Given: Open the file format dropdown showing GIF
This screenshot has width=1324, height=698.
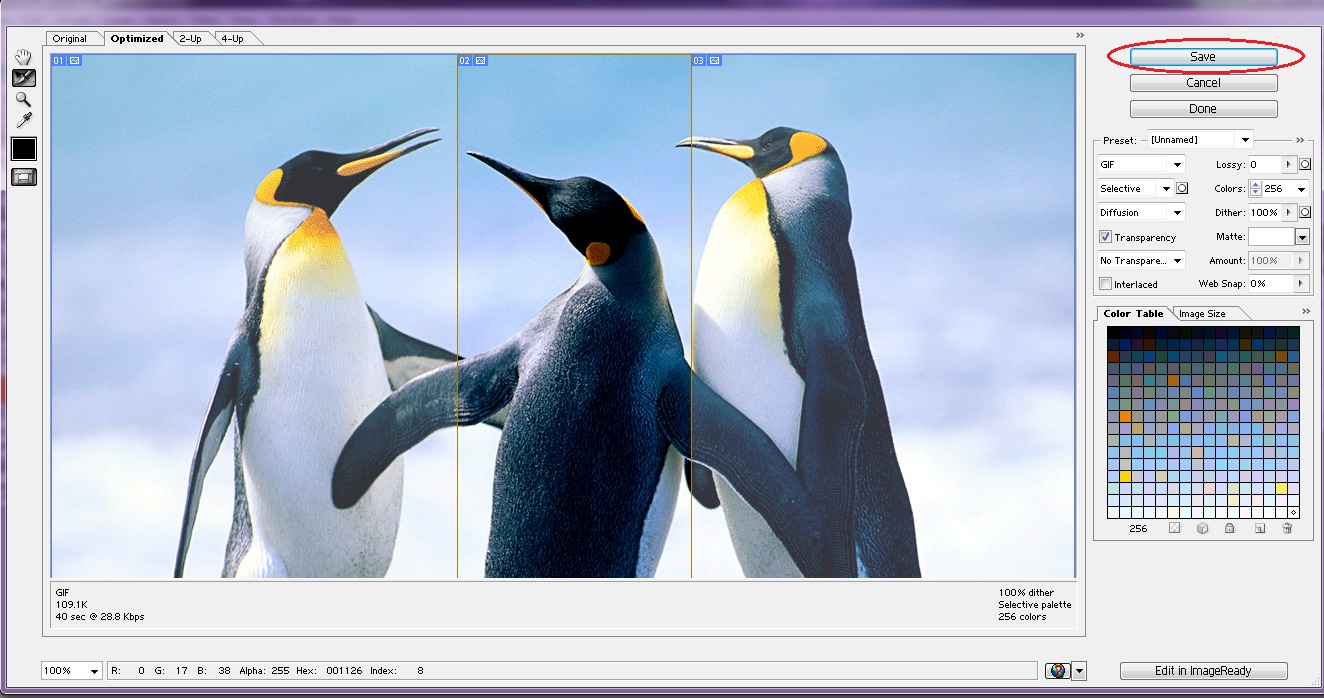Looking at the screenshot, I should [1140, 164].
